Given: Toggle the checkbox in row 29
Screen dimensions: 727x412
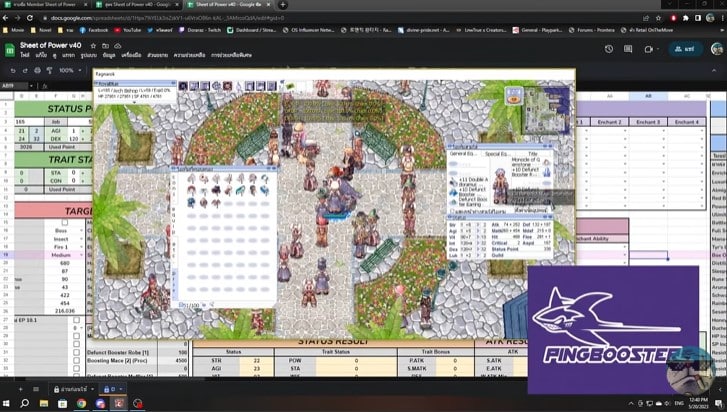Looking at the screenshot, I should [x=76, y=336].
